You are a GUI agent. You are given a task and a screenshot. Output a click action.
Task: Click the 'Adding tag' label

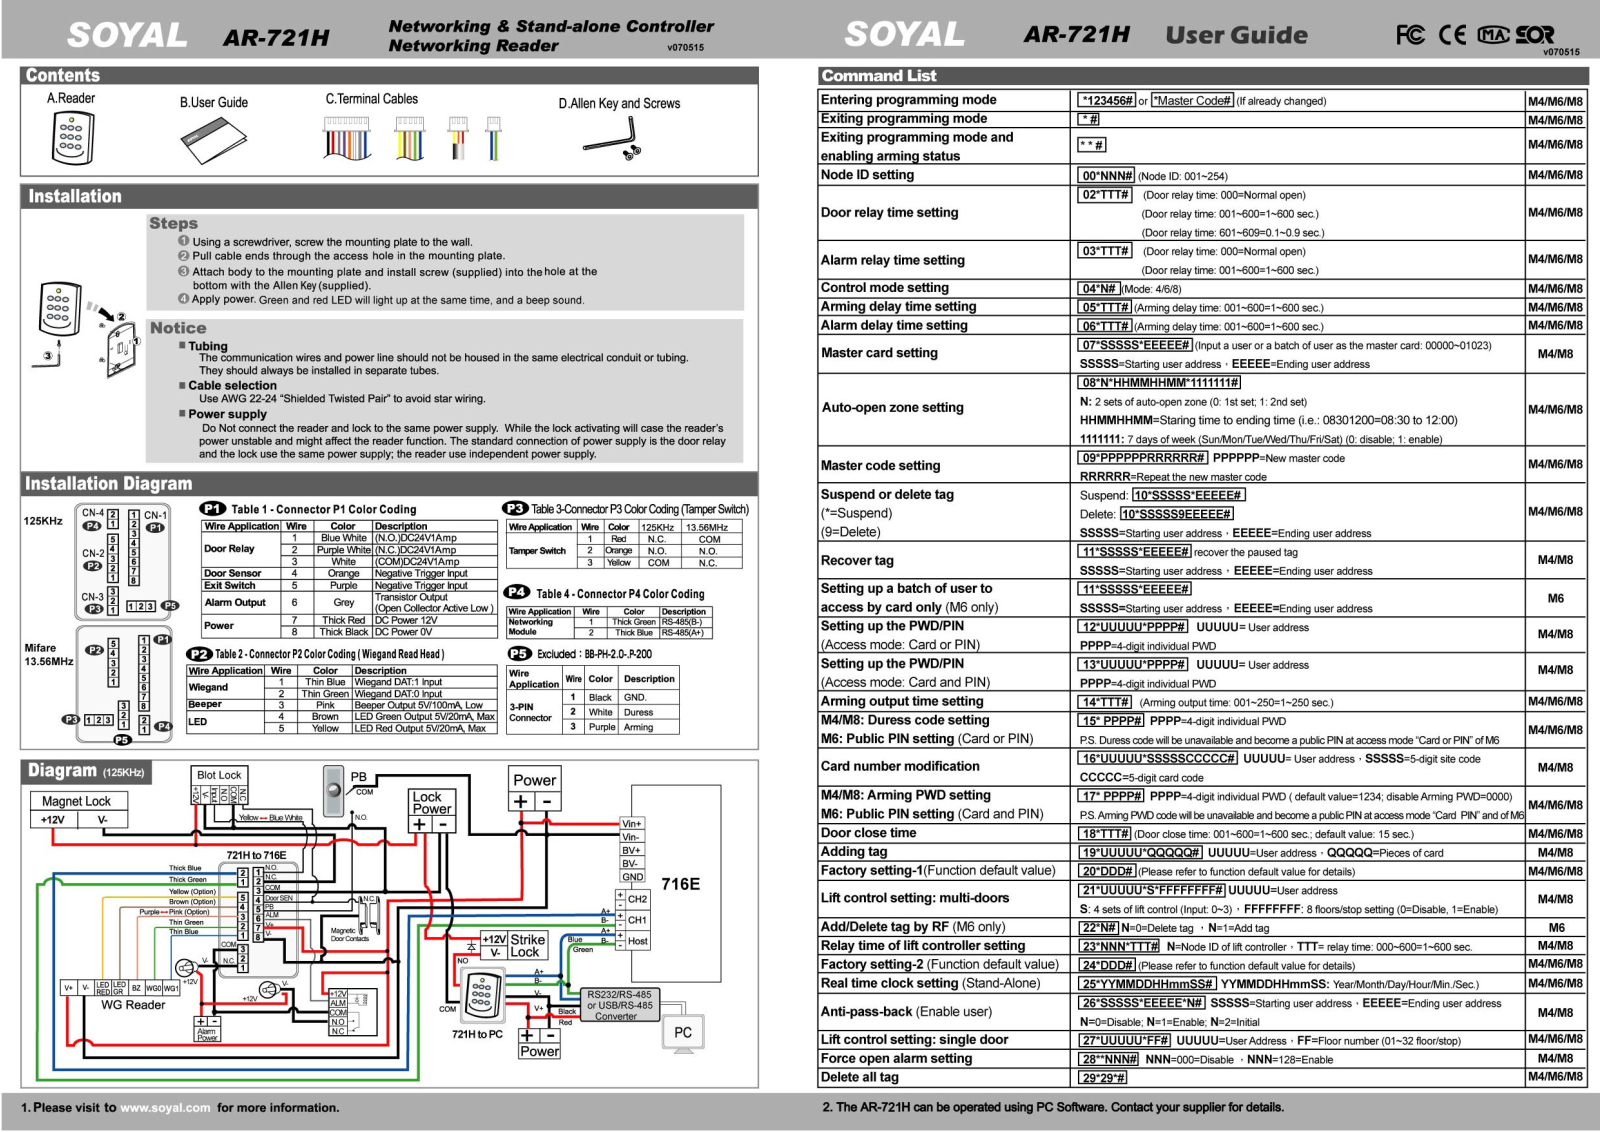pyautogui.click(x=854, y=852)
